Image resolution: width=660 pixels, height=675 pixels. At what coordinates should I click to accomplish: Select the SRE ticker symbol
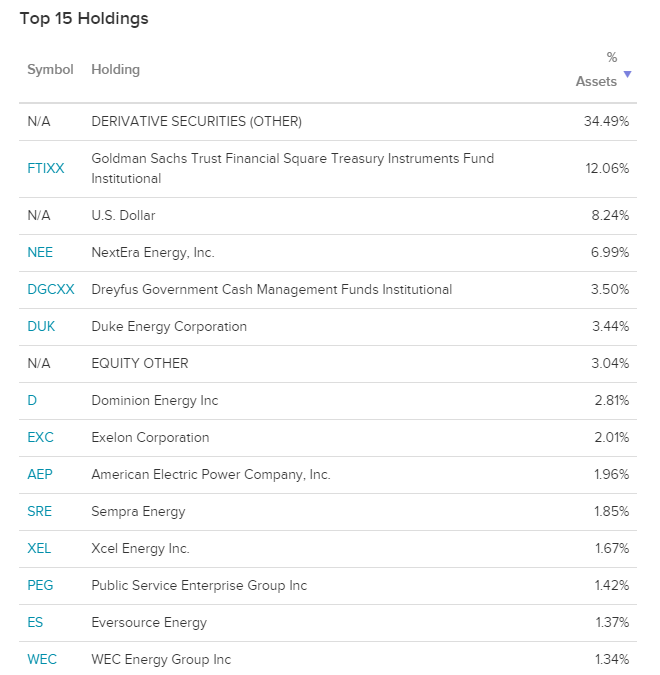click(40, 511)
